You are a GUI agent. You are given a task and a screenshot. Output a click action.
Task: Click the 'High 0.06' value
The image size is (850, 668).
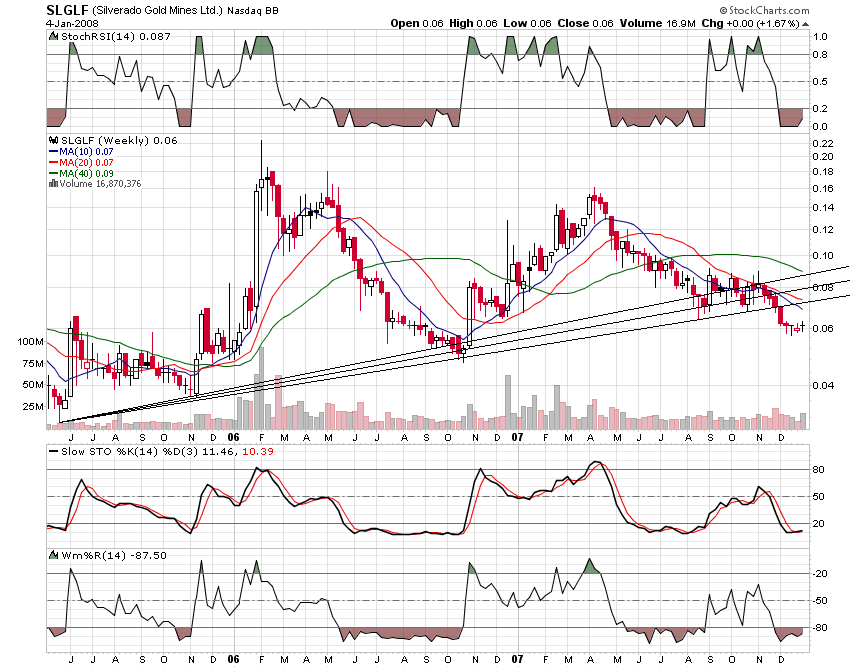tap(473, 23)
